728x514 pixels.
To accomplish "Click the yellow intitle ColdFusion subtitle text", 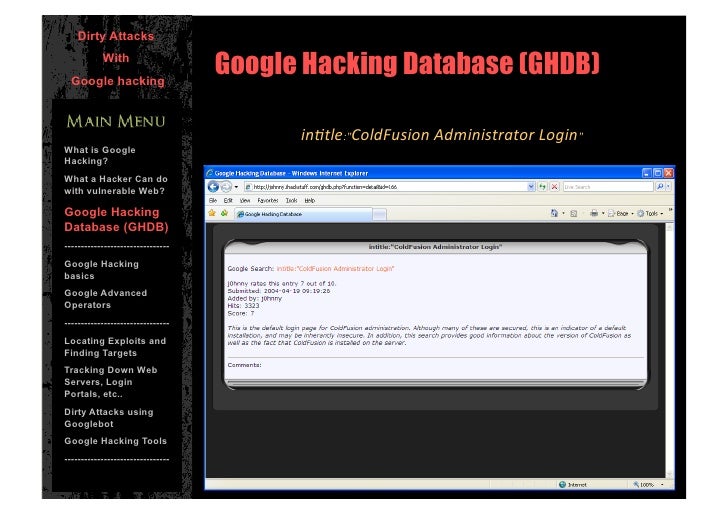I will coord(442,135).
